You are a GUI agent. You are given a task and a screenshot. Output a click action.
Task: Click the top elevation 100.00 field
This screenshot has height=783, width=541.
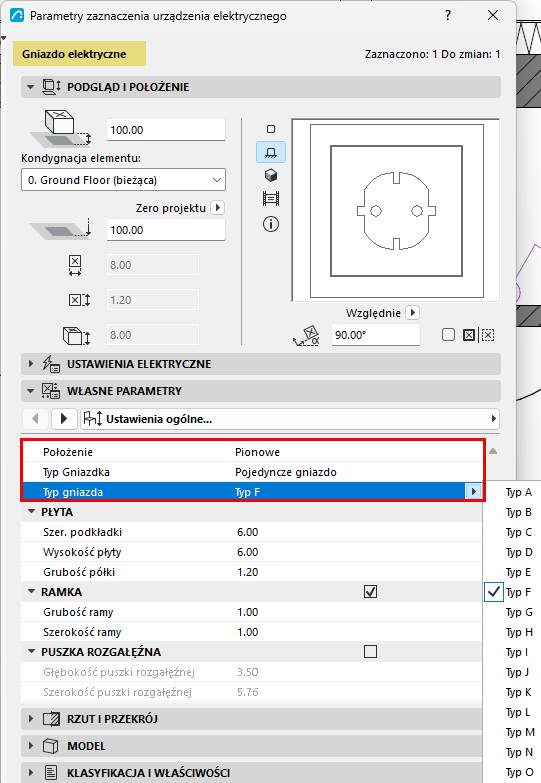click(166, 130)
